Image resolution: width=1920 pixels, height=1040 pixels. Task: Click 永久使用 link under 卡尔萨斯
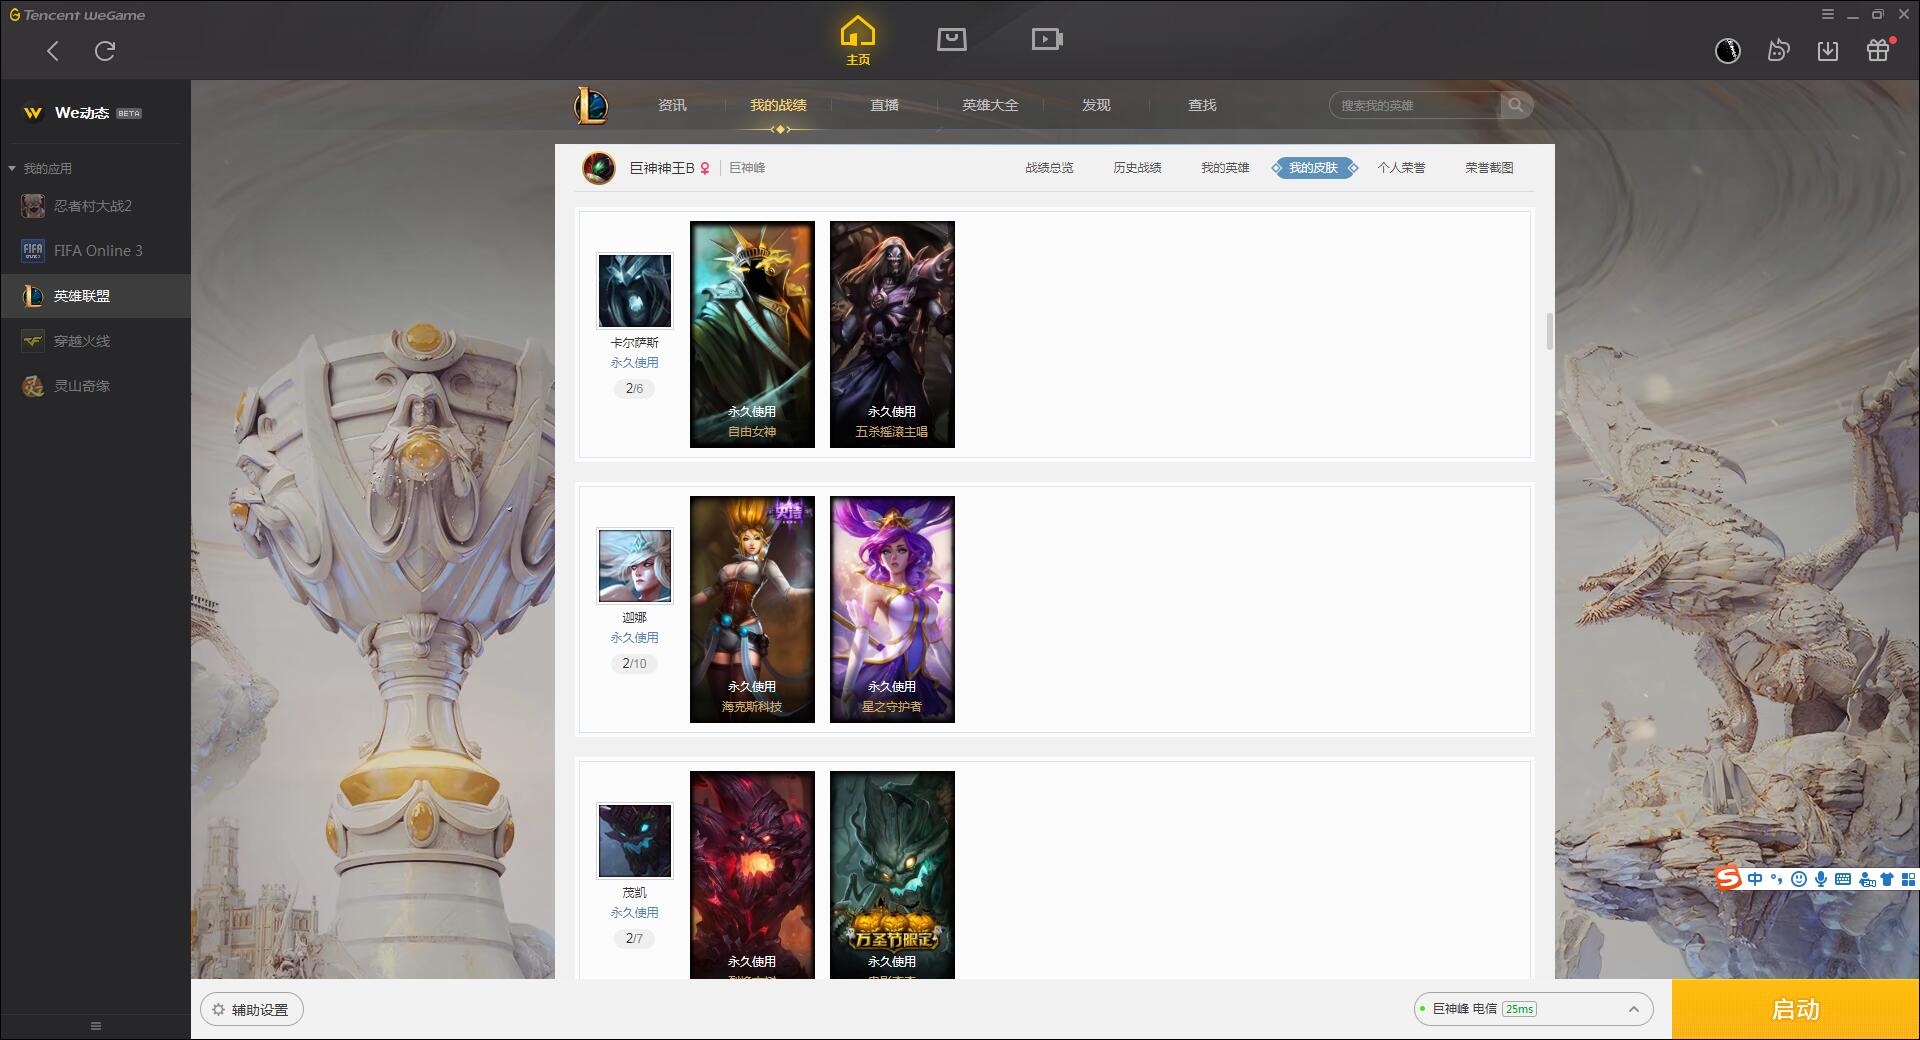coord(634,363)
